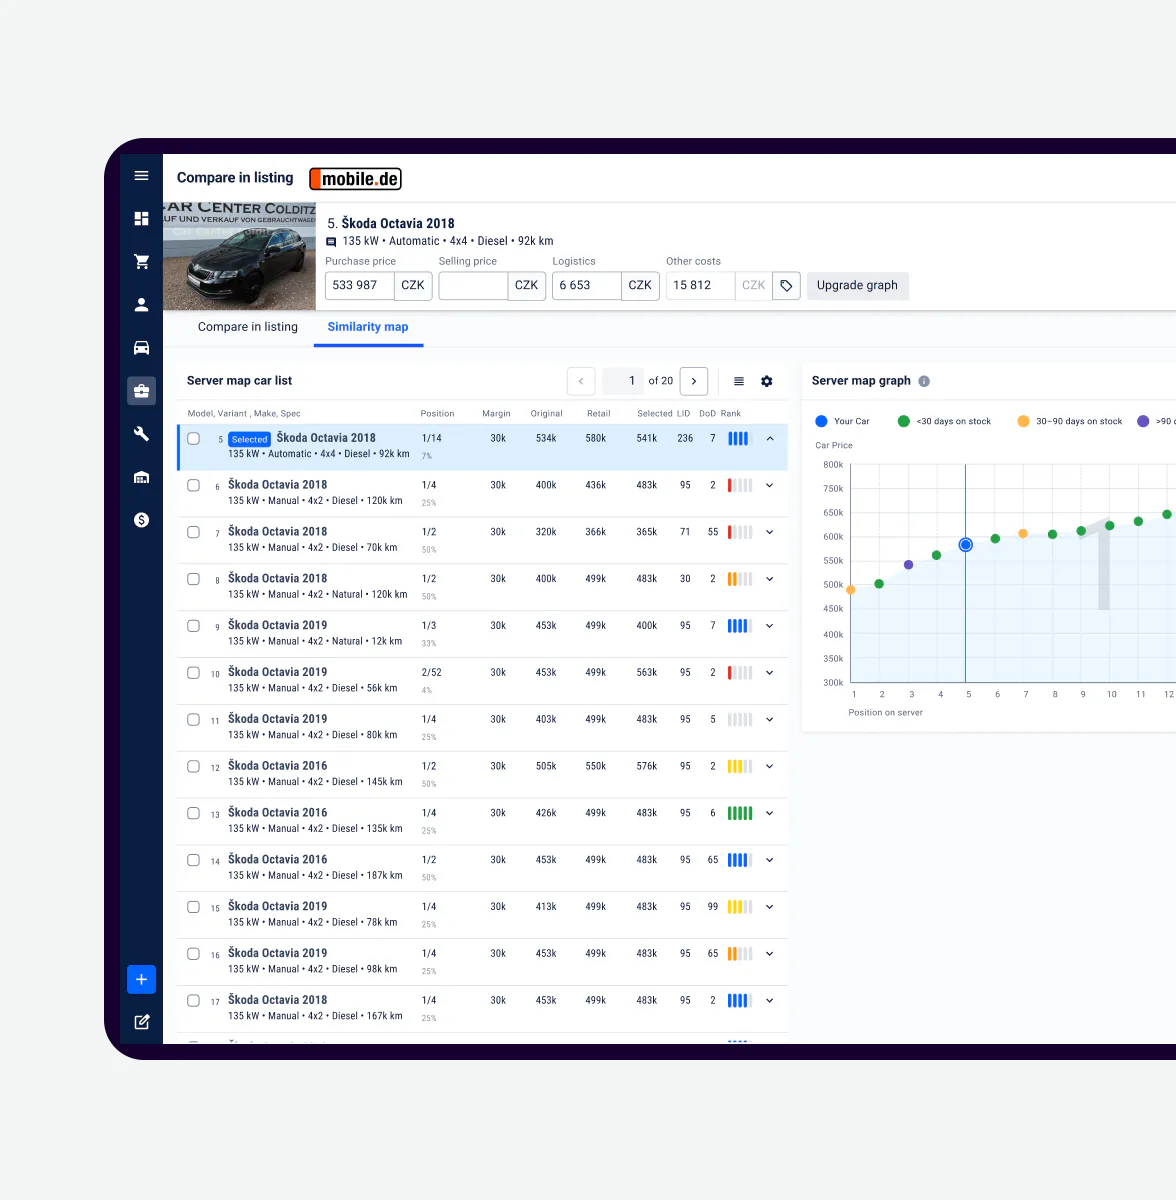Click the Upgrade graph button

(857, 286)
